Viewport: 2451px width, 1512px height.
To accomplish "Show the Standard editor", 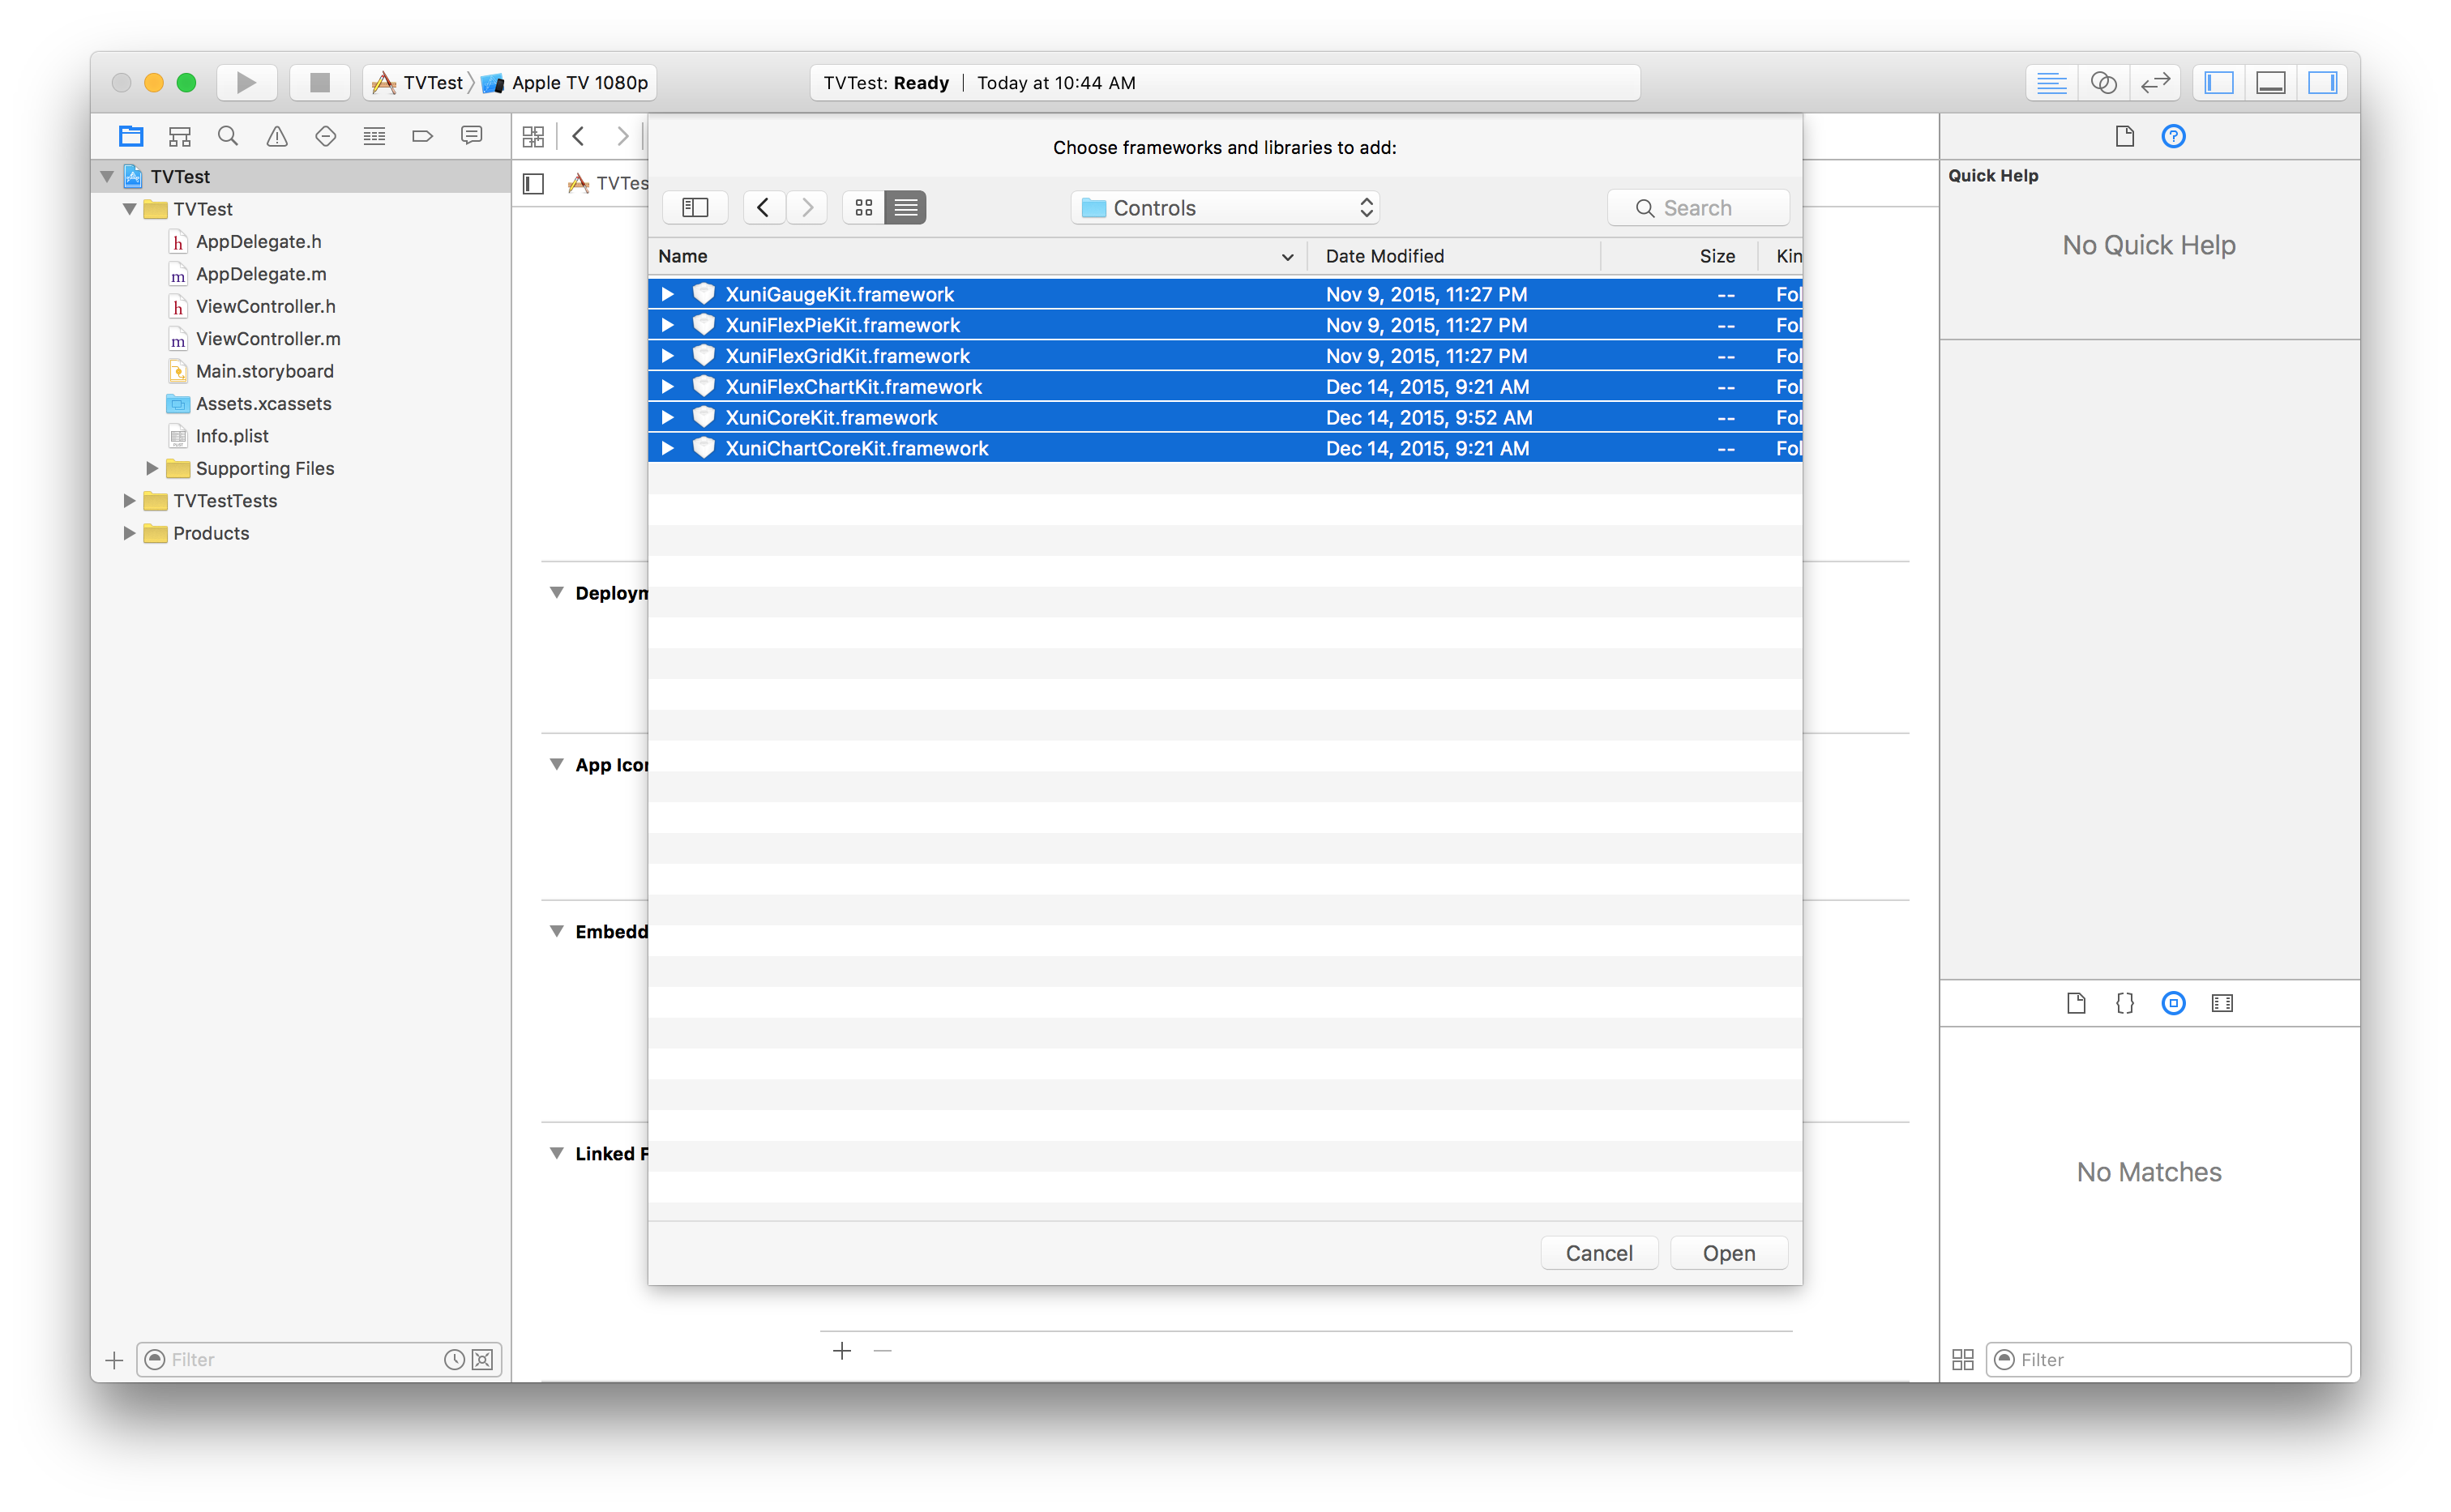I will 2051,82.
